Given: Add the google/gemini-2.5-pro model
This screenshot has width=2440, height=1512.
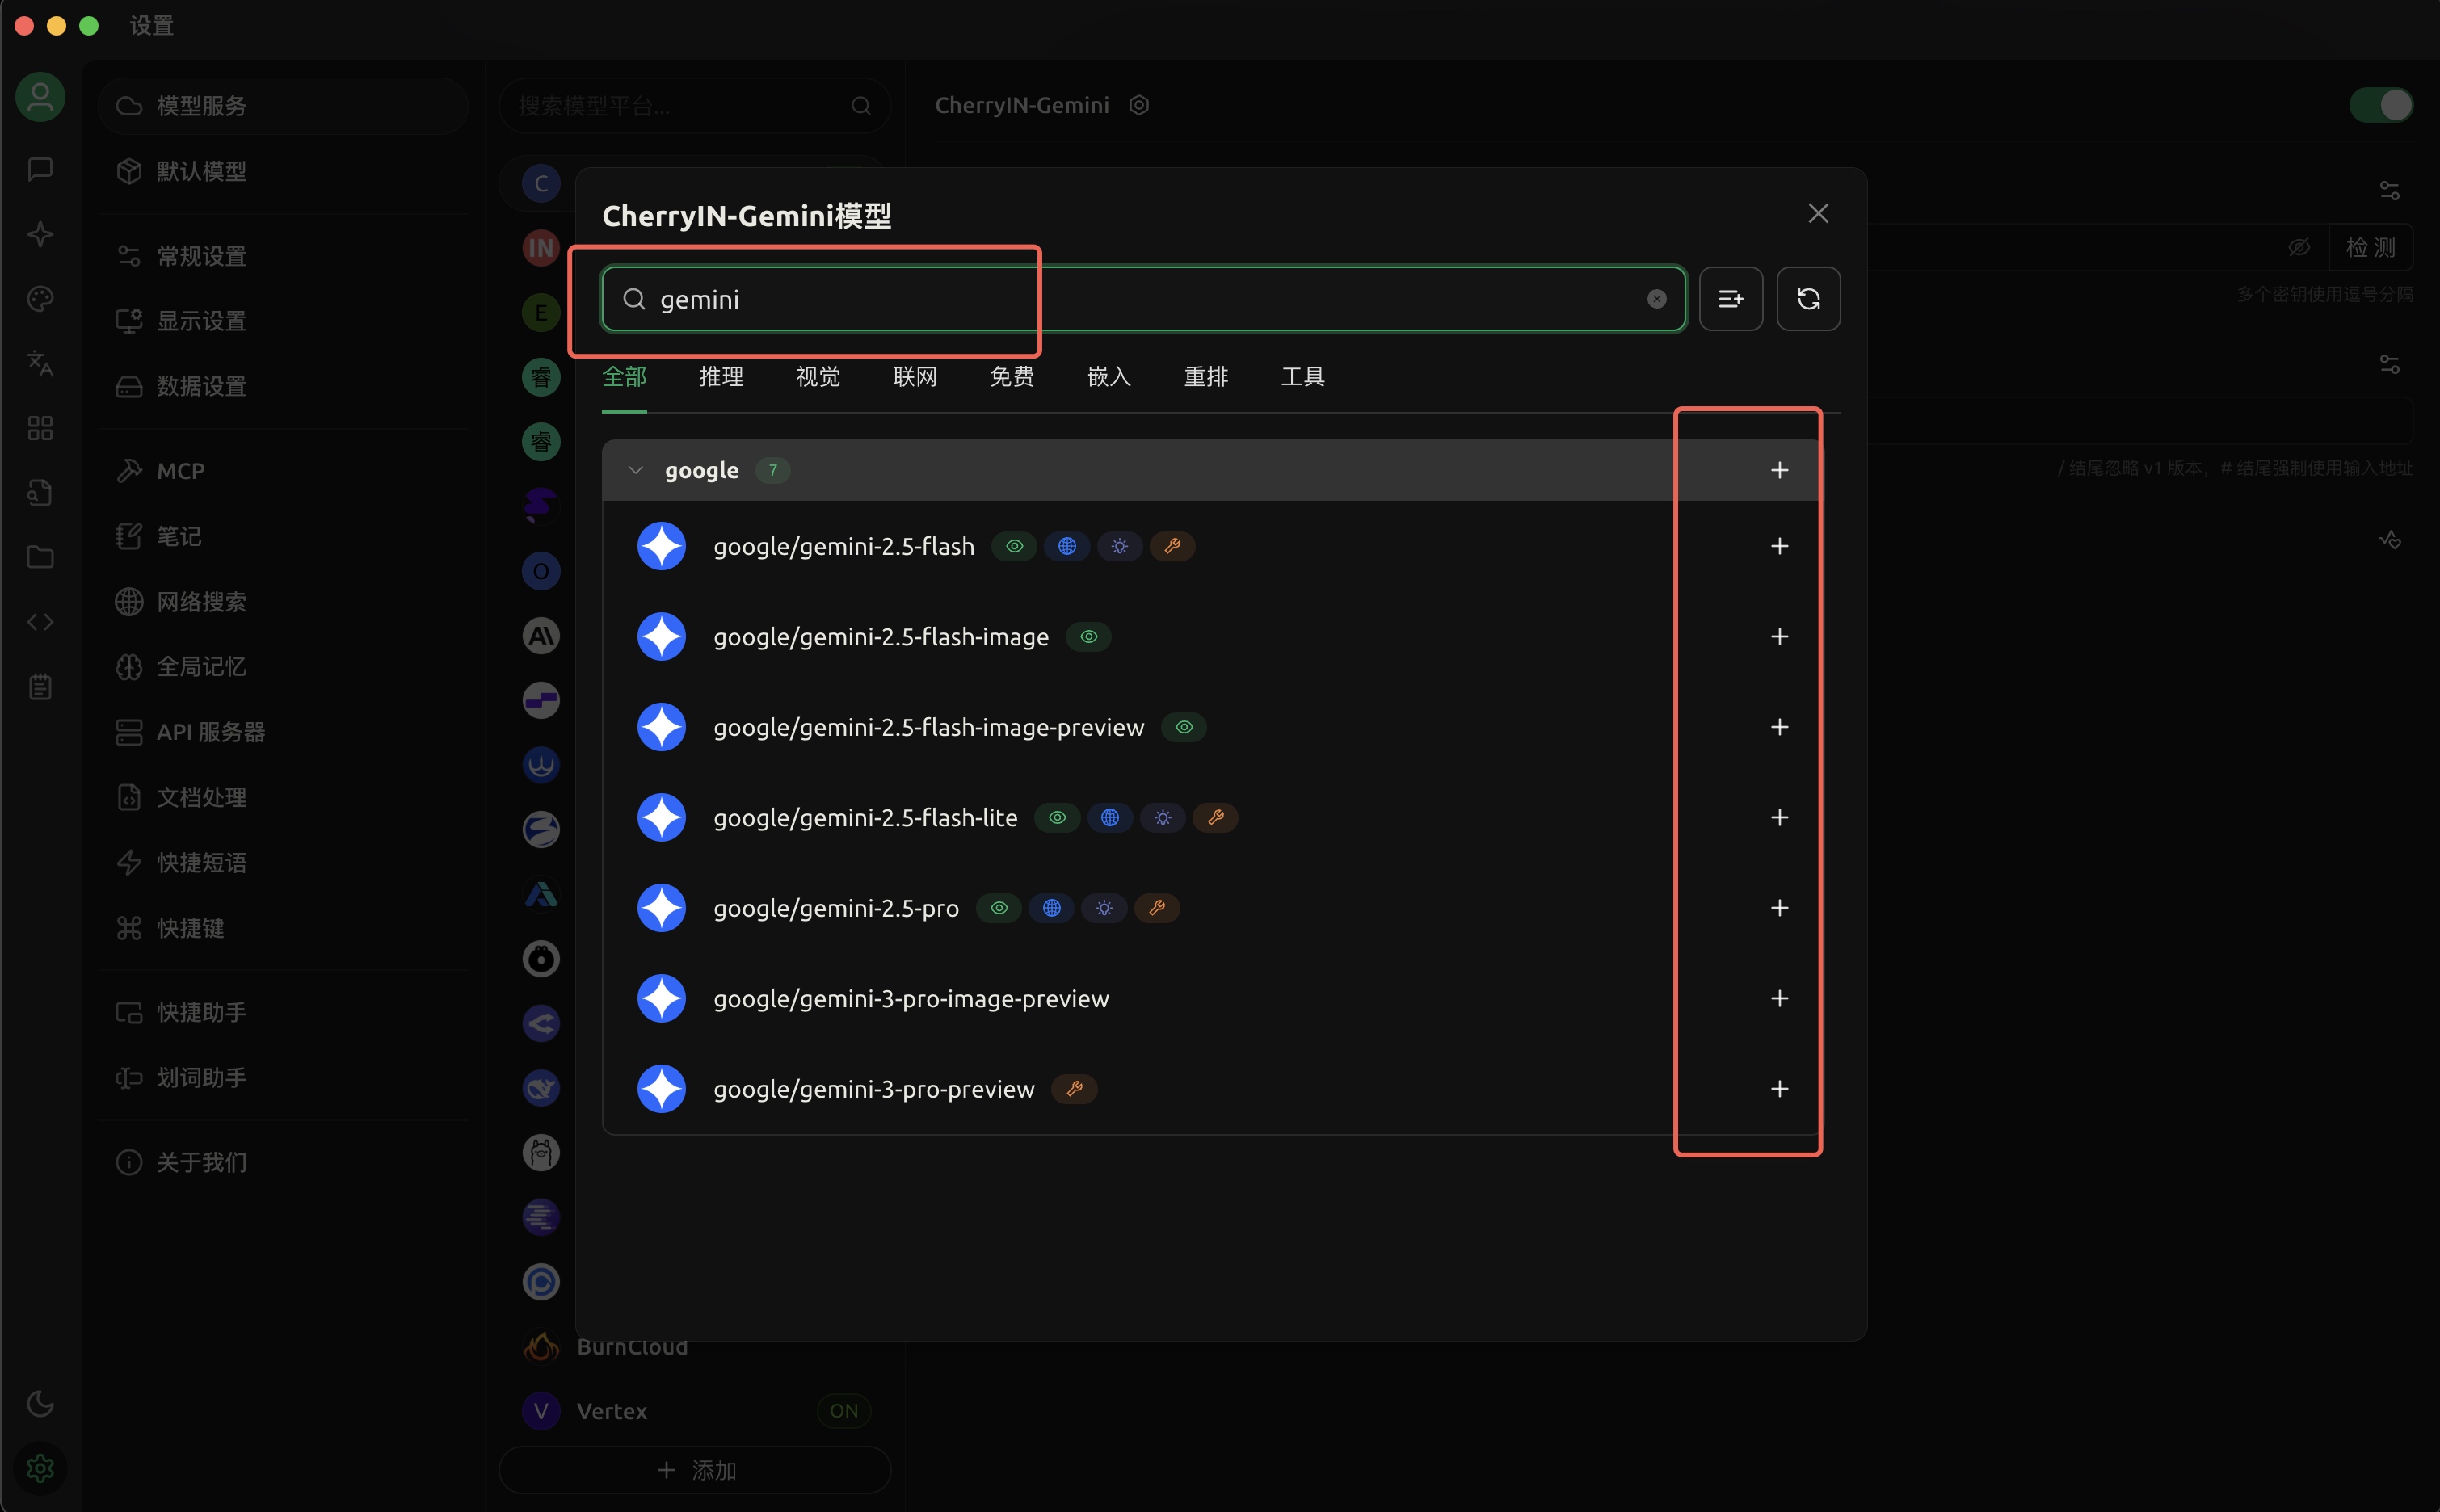Looking at the screenshot, I should pos(1779,908).
